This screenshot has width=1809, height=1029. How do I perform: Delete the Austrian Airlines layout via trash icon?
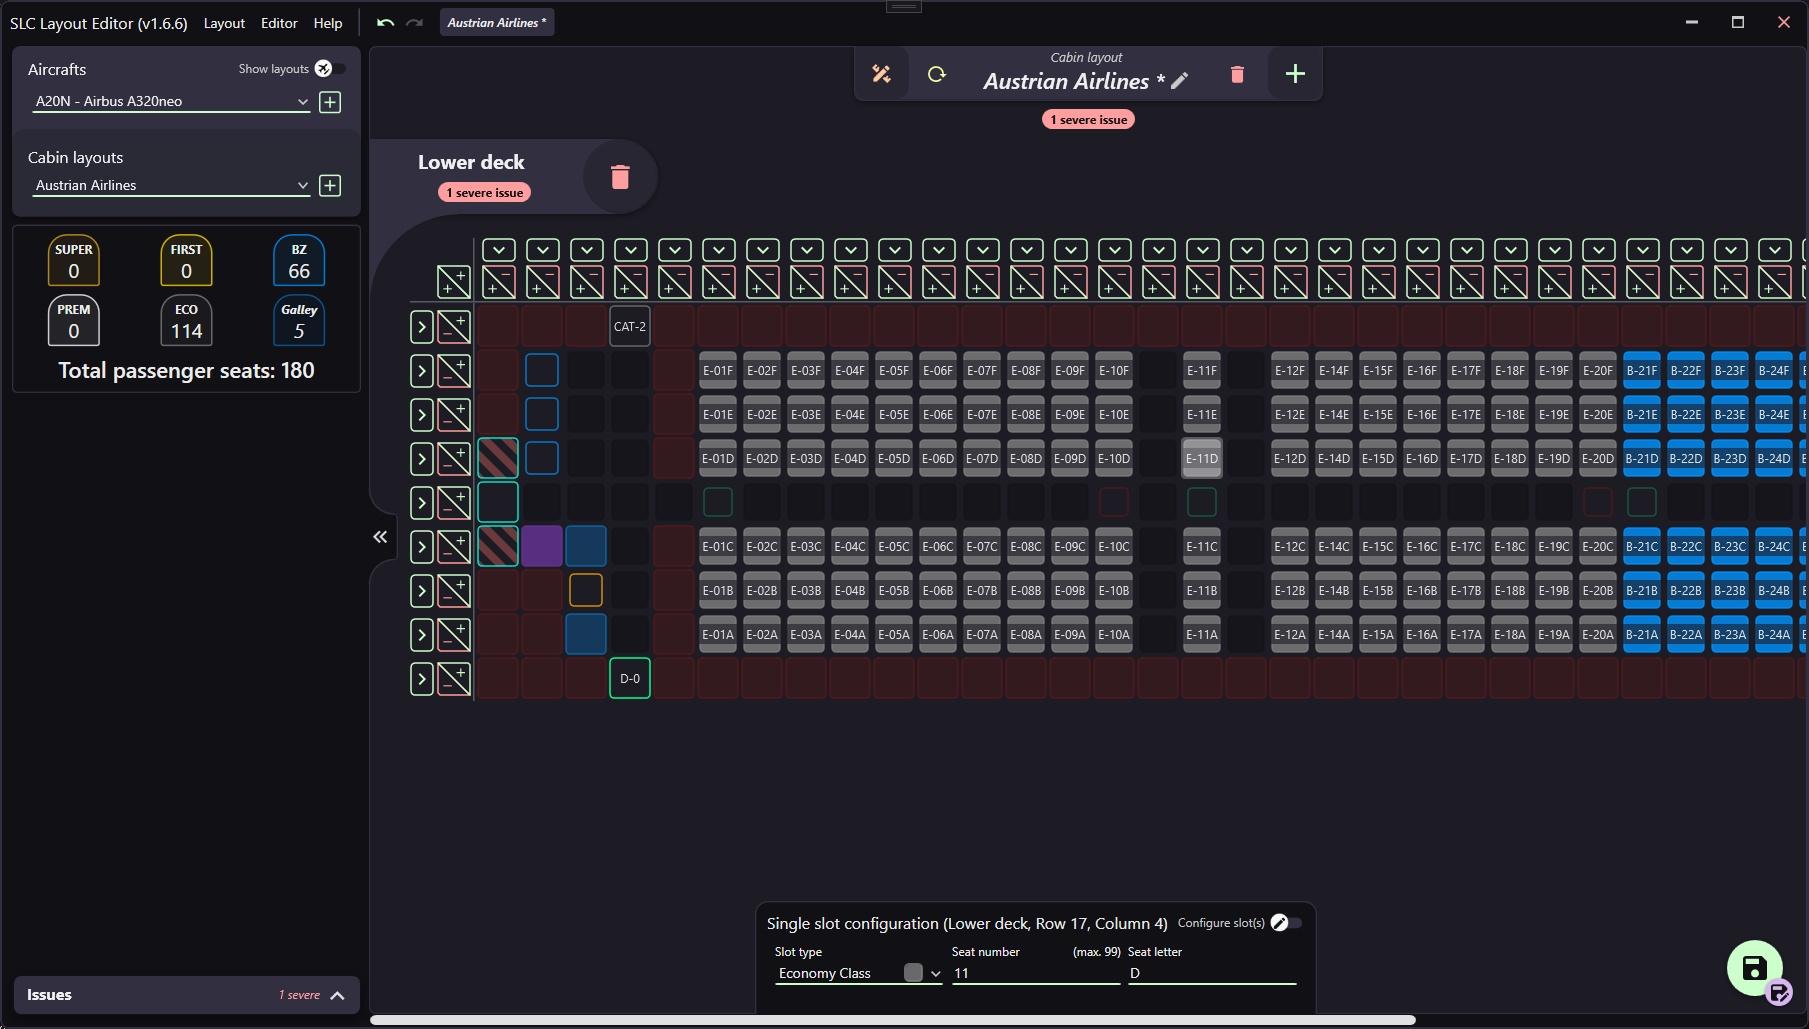1236,73
